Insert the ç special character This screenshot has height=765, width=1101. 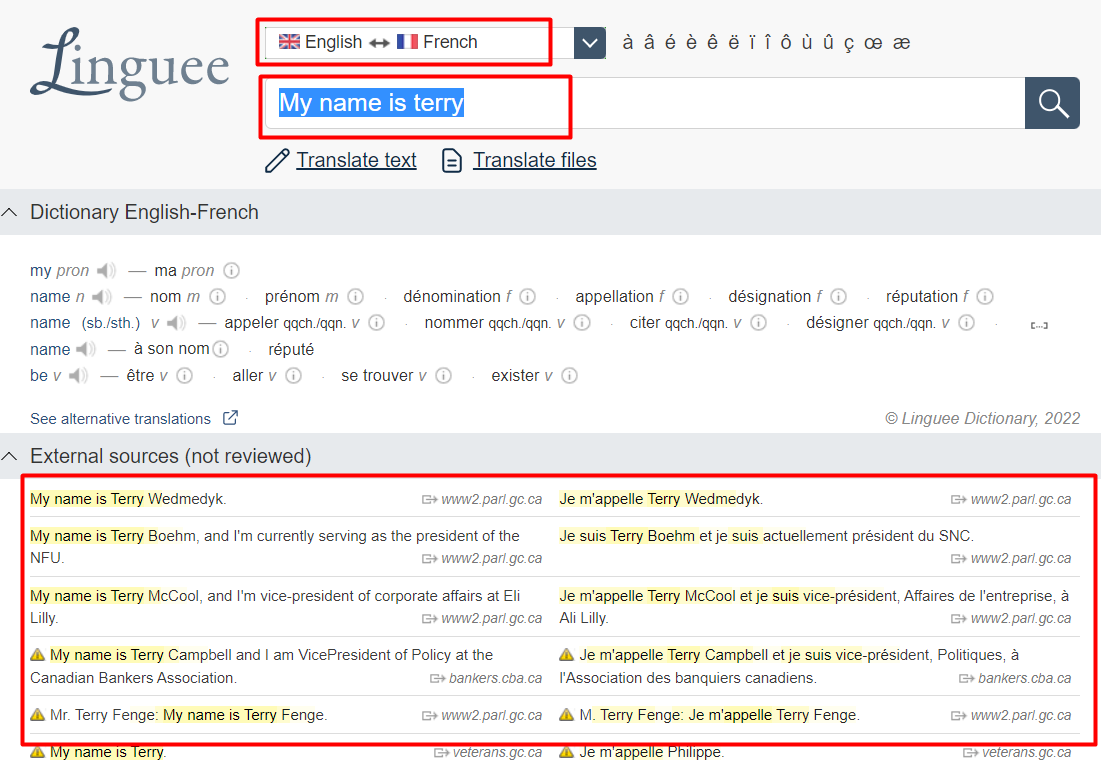click(849, 44)
